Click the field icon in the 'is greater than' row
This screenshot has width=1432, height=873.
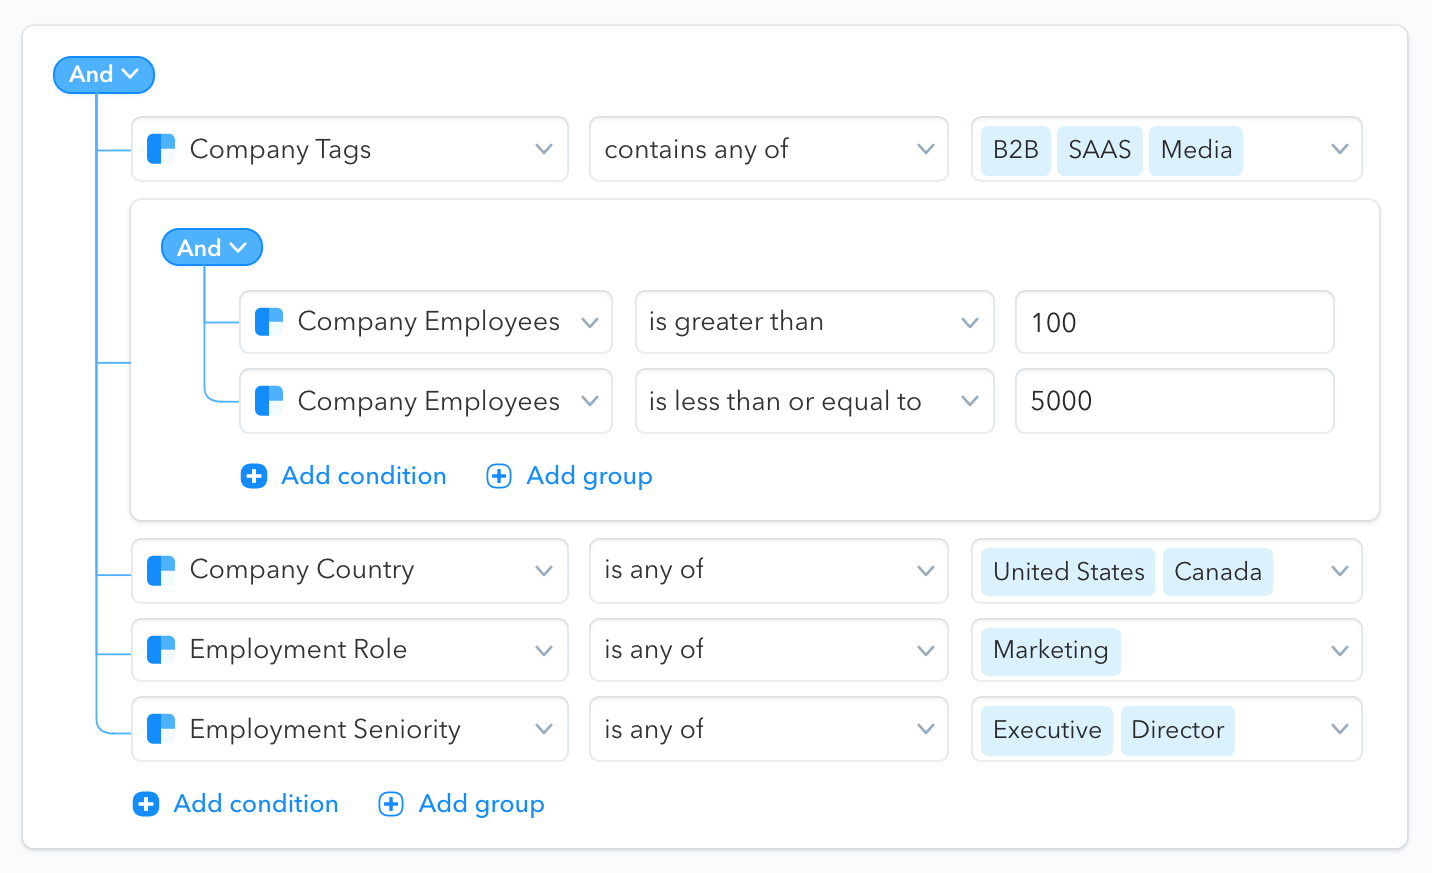pyautogui.click(x=269, y=322)
